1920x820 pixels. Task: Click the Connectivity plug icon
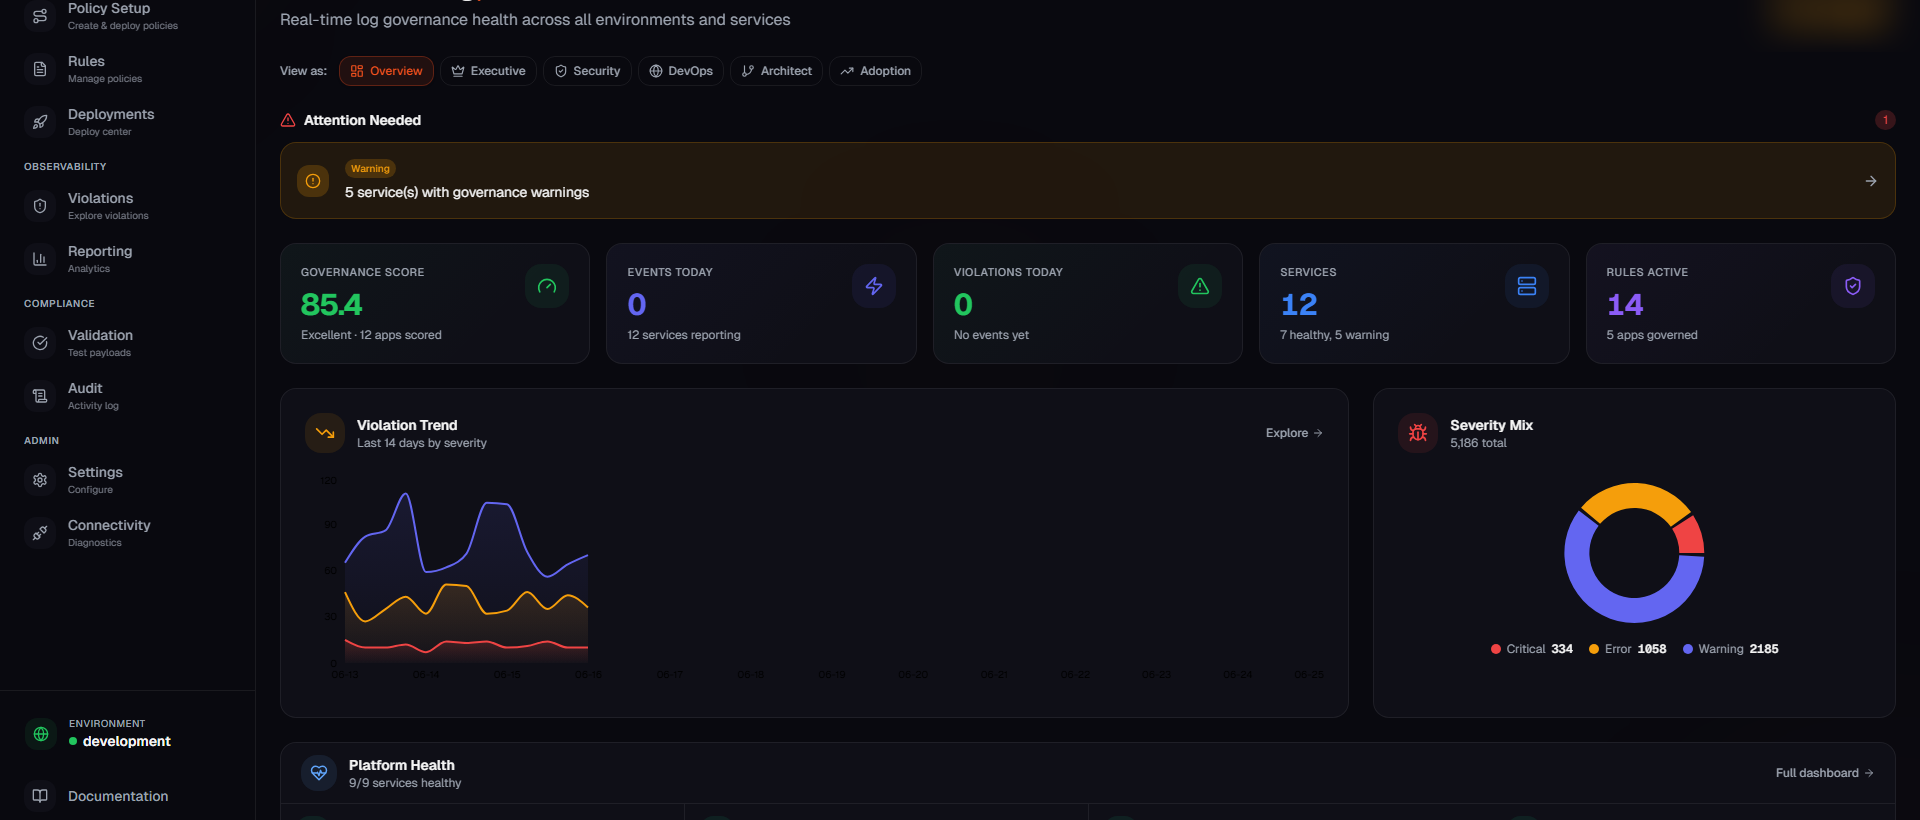click(40, 533)
